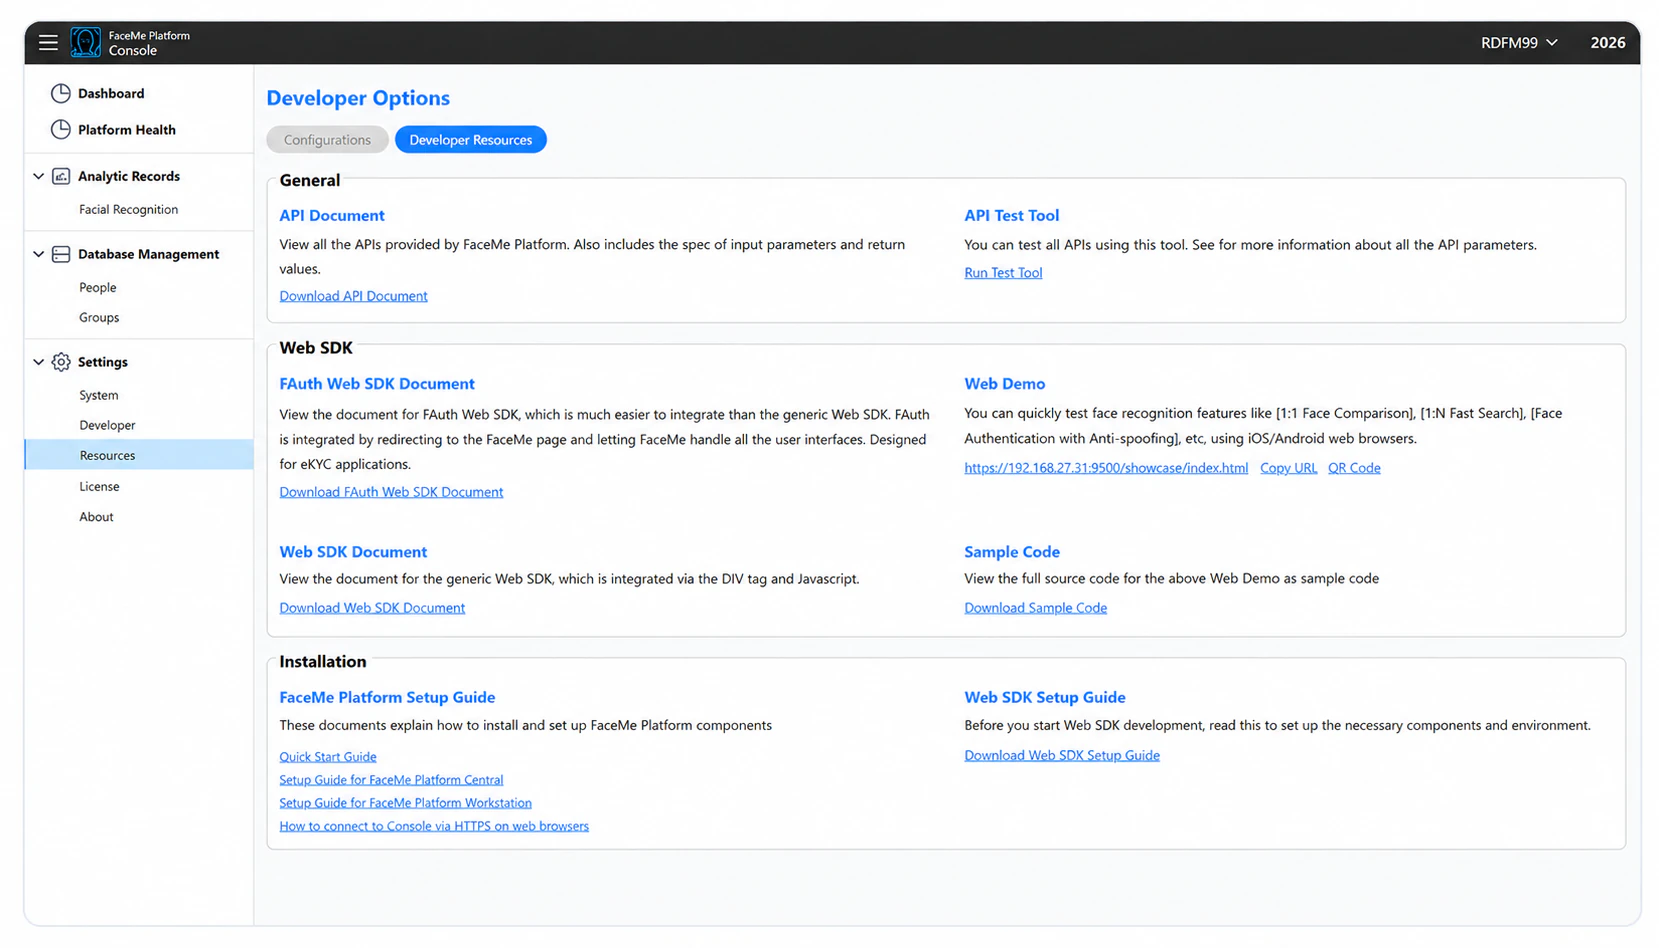Click the Web Demo heading

point(1004,384)
